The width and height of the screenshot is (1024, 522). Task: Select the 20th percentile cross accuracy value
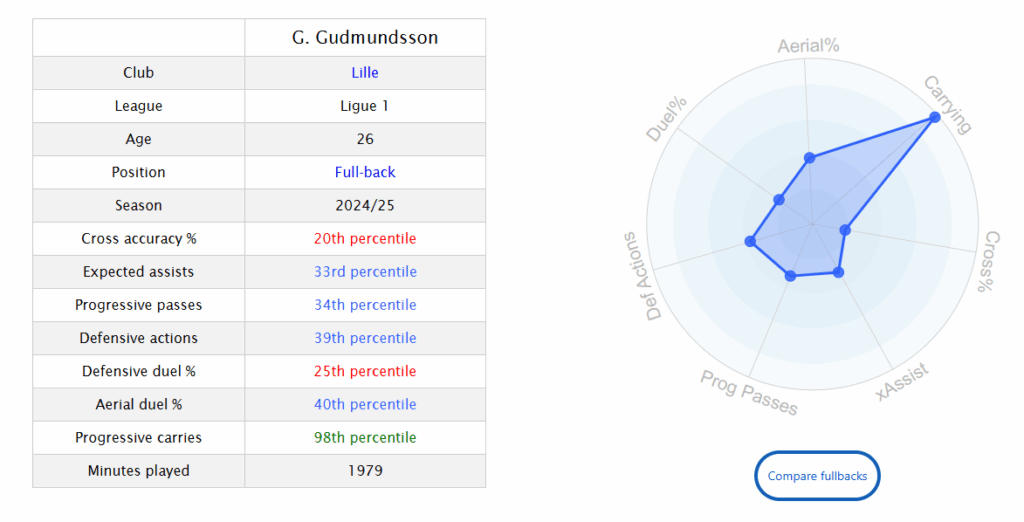click(x=365, y=239)
